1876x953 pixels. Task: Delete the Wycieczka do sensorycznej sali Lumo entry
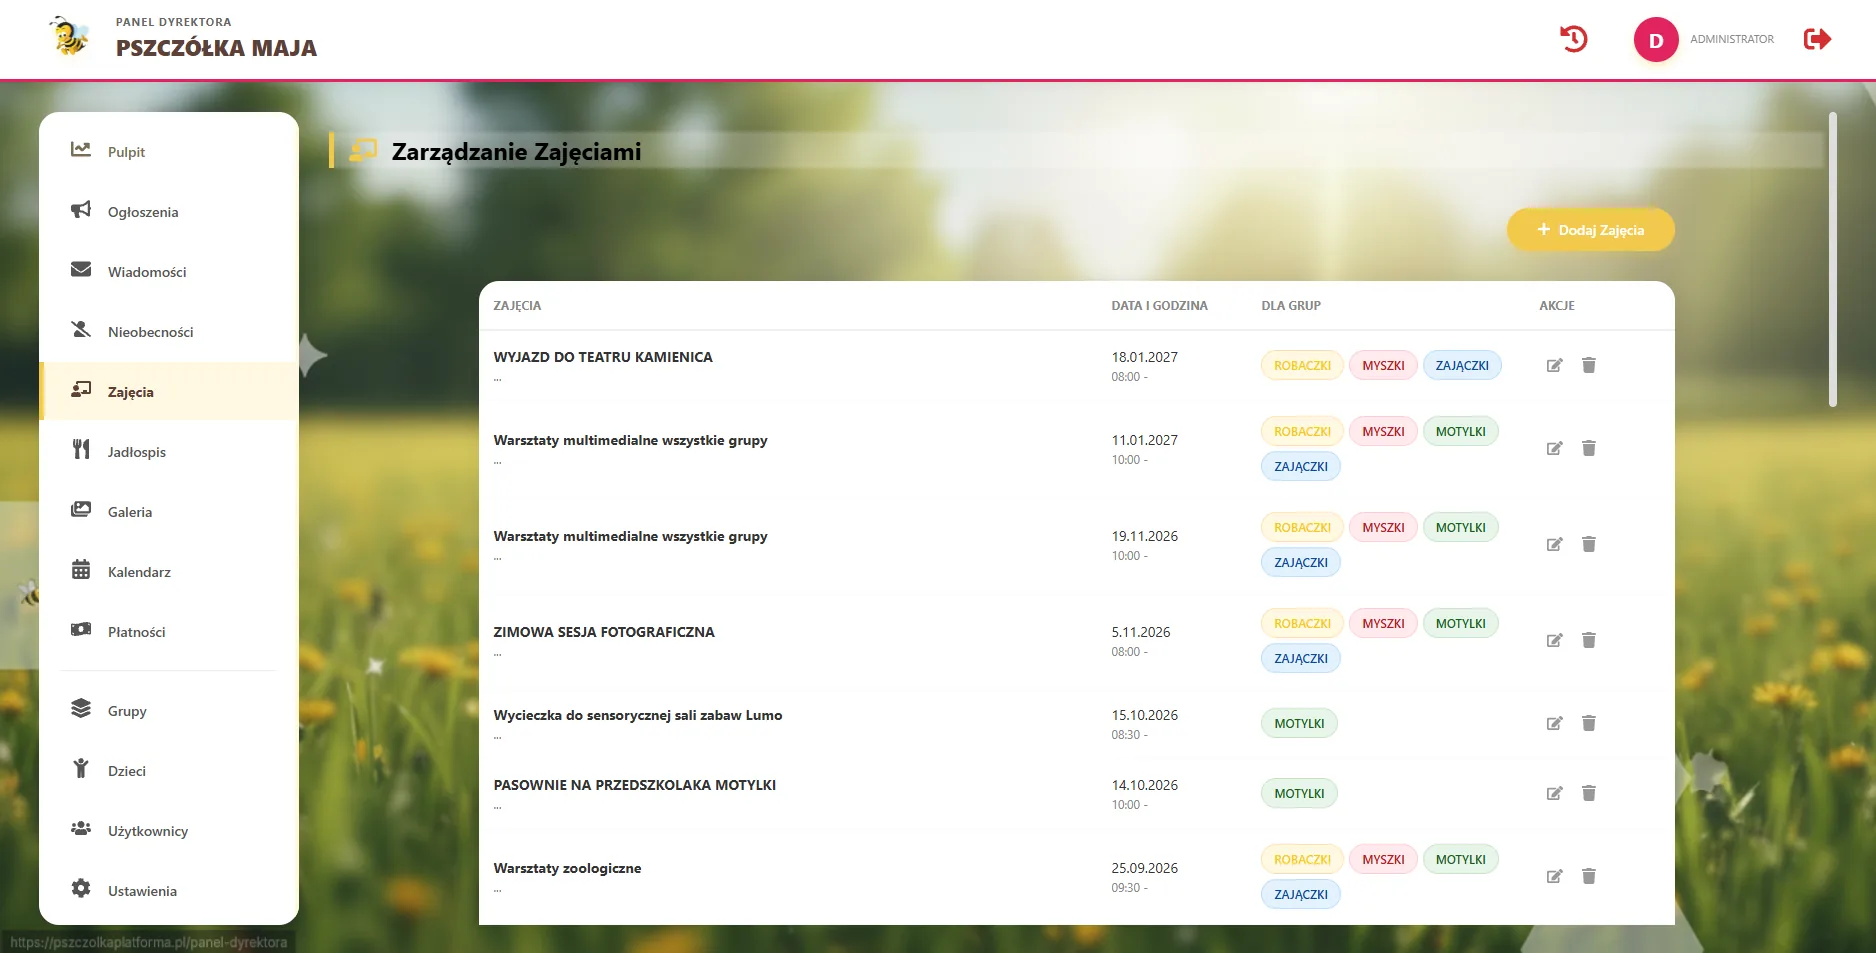click(1589, 723)
